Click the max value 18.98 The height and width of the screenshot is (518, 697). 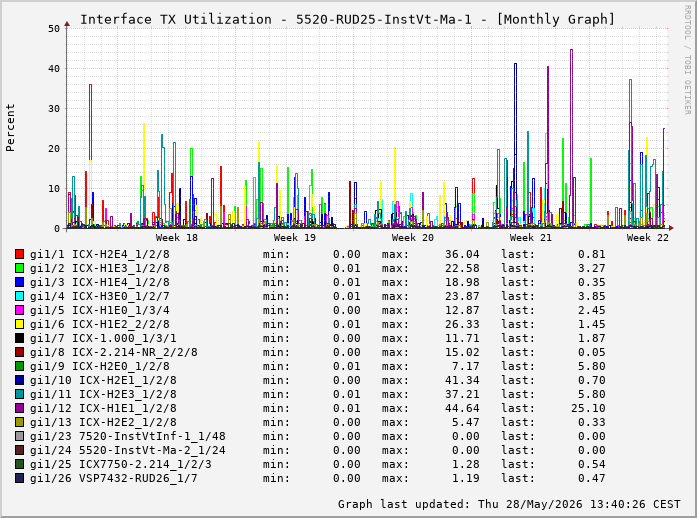pos(462,282)
